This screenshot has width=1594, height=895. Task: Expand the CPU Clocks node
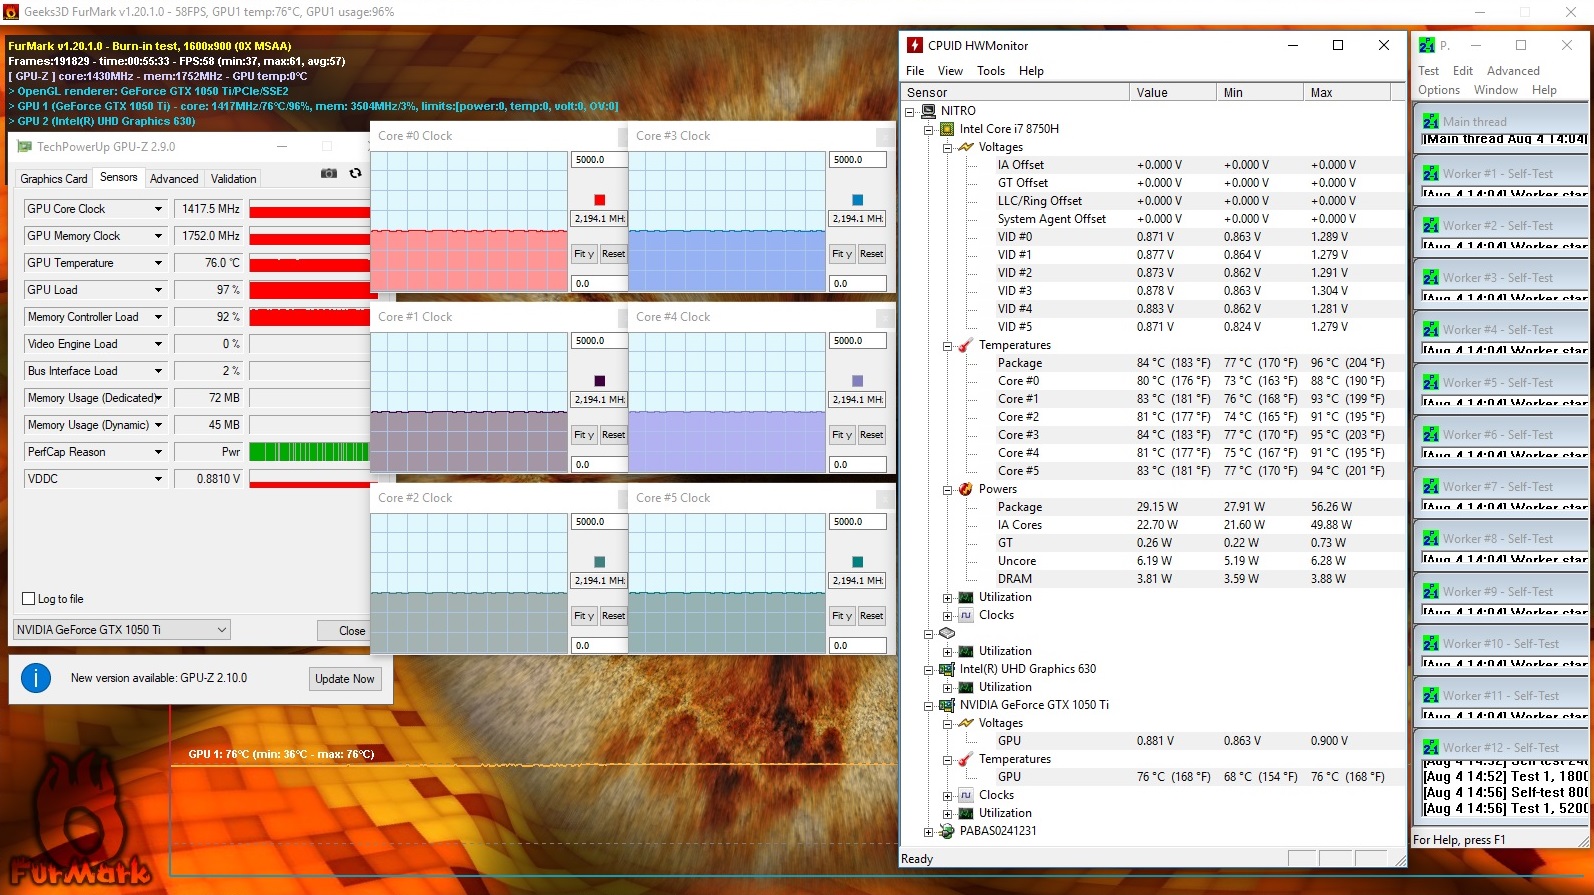pos(947,616)
